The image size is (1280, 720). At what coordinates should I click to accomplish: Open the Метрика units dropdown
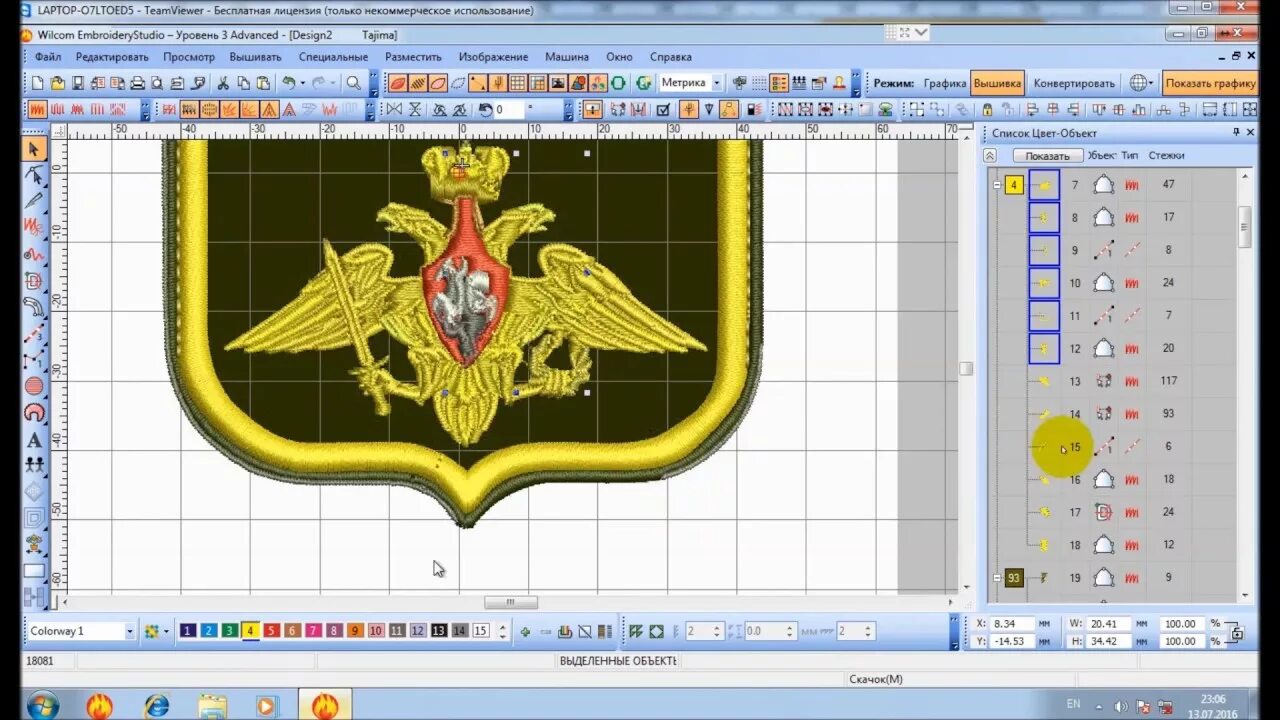tap(716, 84)
